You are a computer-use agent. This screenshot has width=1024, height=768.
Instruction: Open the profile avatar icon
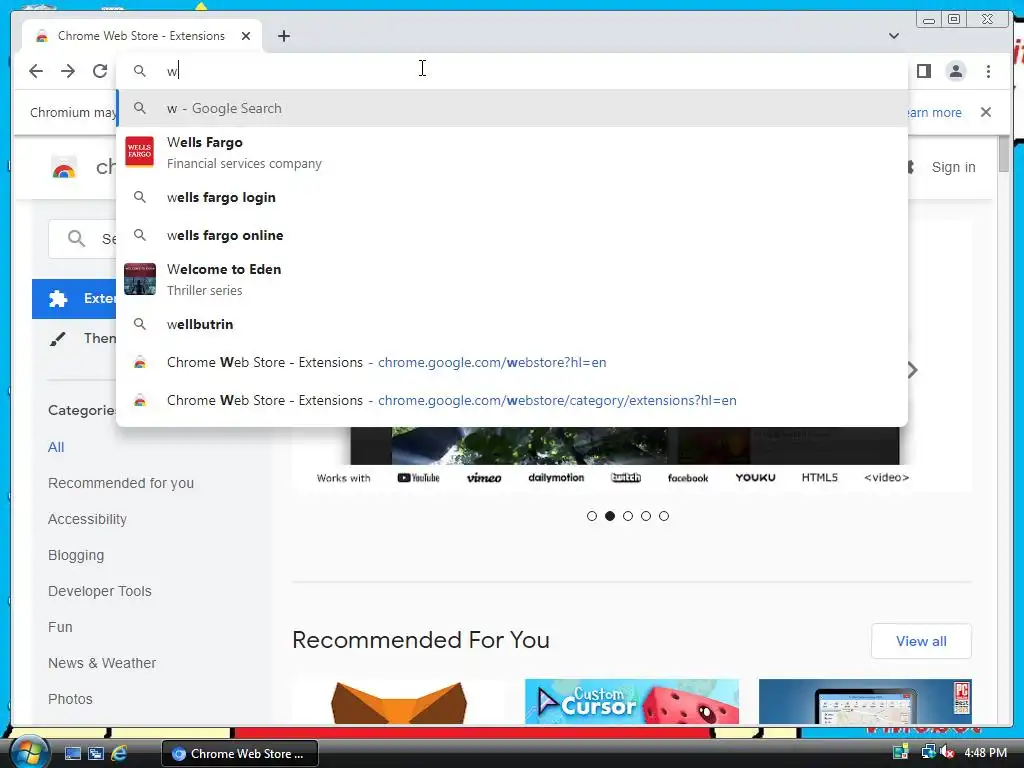pos(955,71)
